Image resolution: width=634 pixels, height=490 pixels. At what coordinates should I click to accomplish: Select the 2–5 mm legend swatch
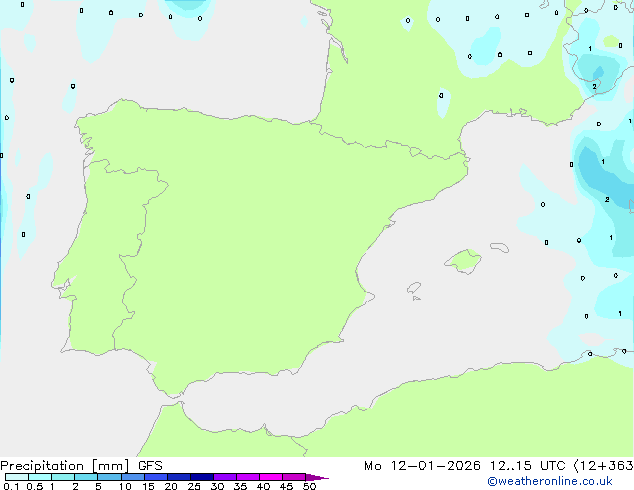(86, 477)
